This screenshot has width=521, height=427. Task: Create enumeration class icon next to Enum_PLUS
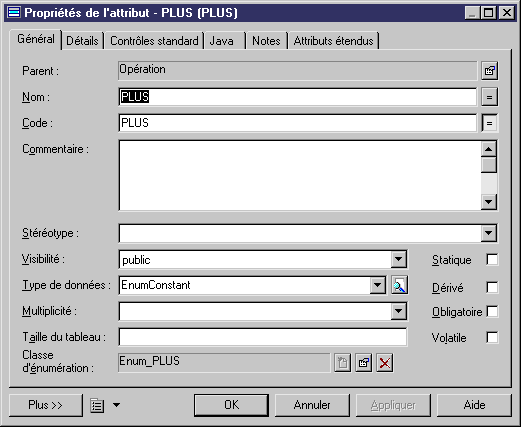pos(343,363)
